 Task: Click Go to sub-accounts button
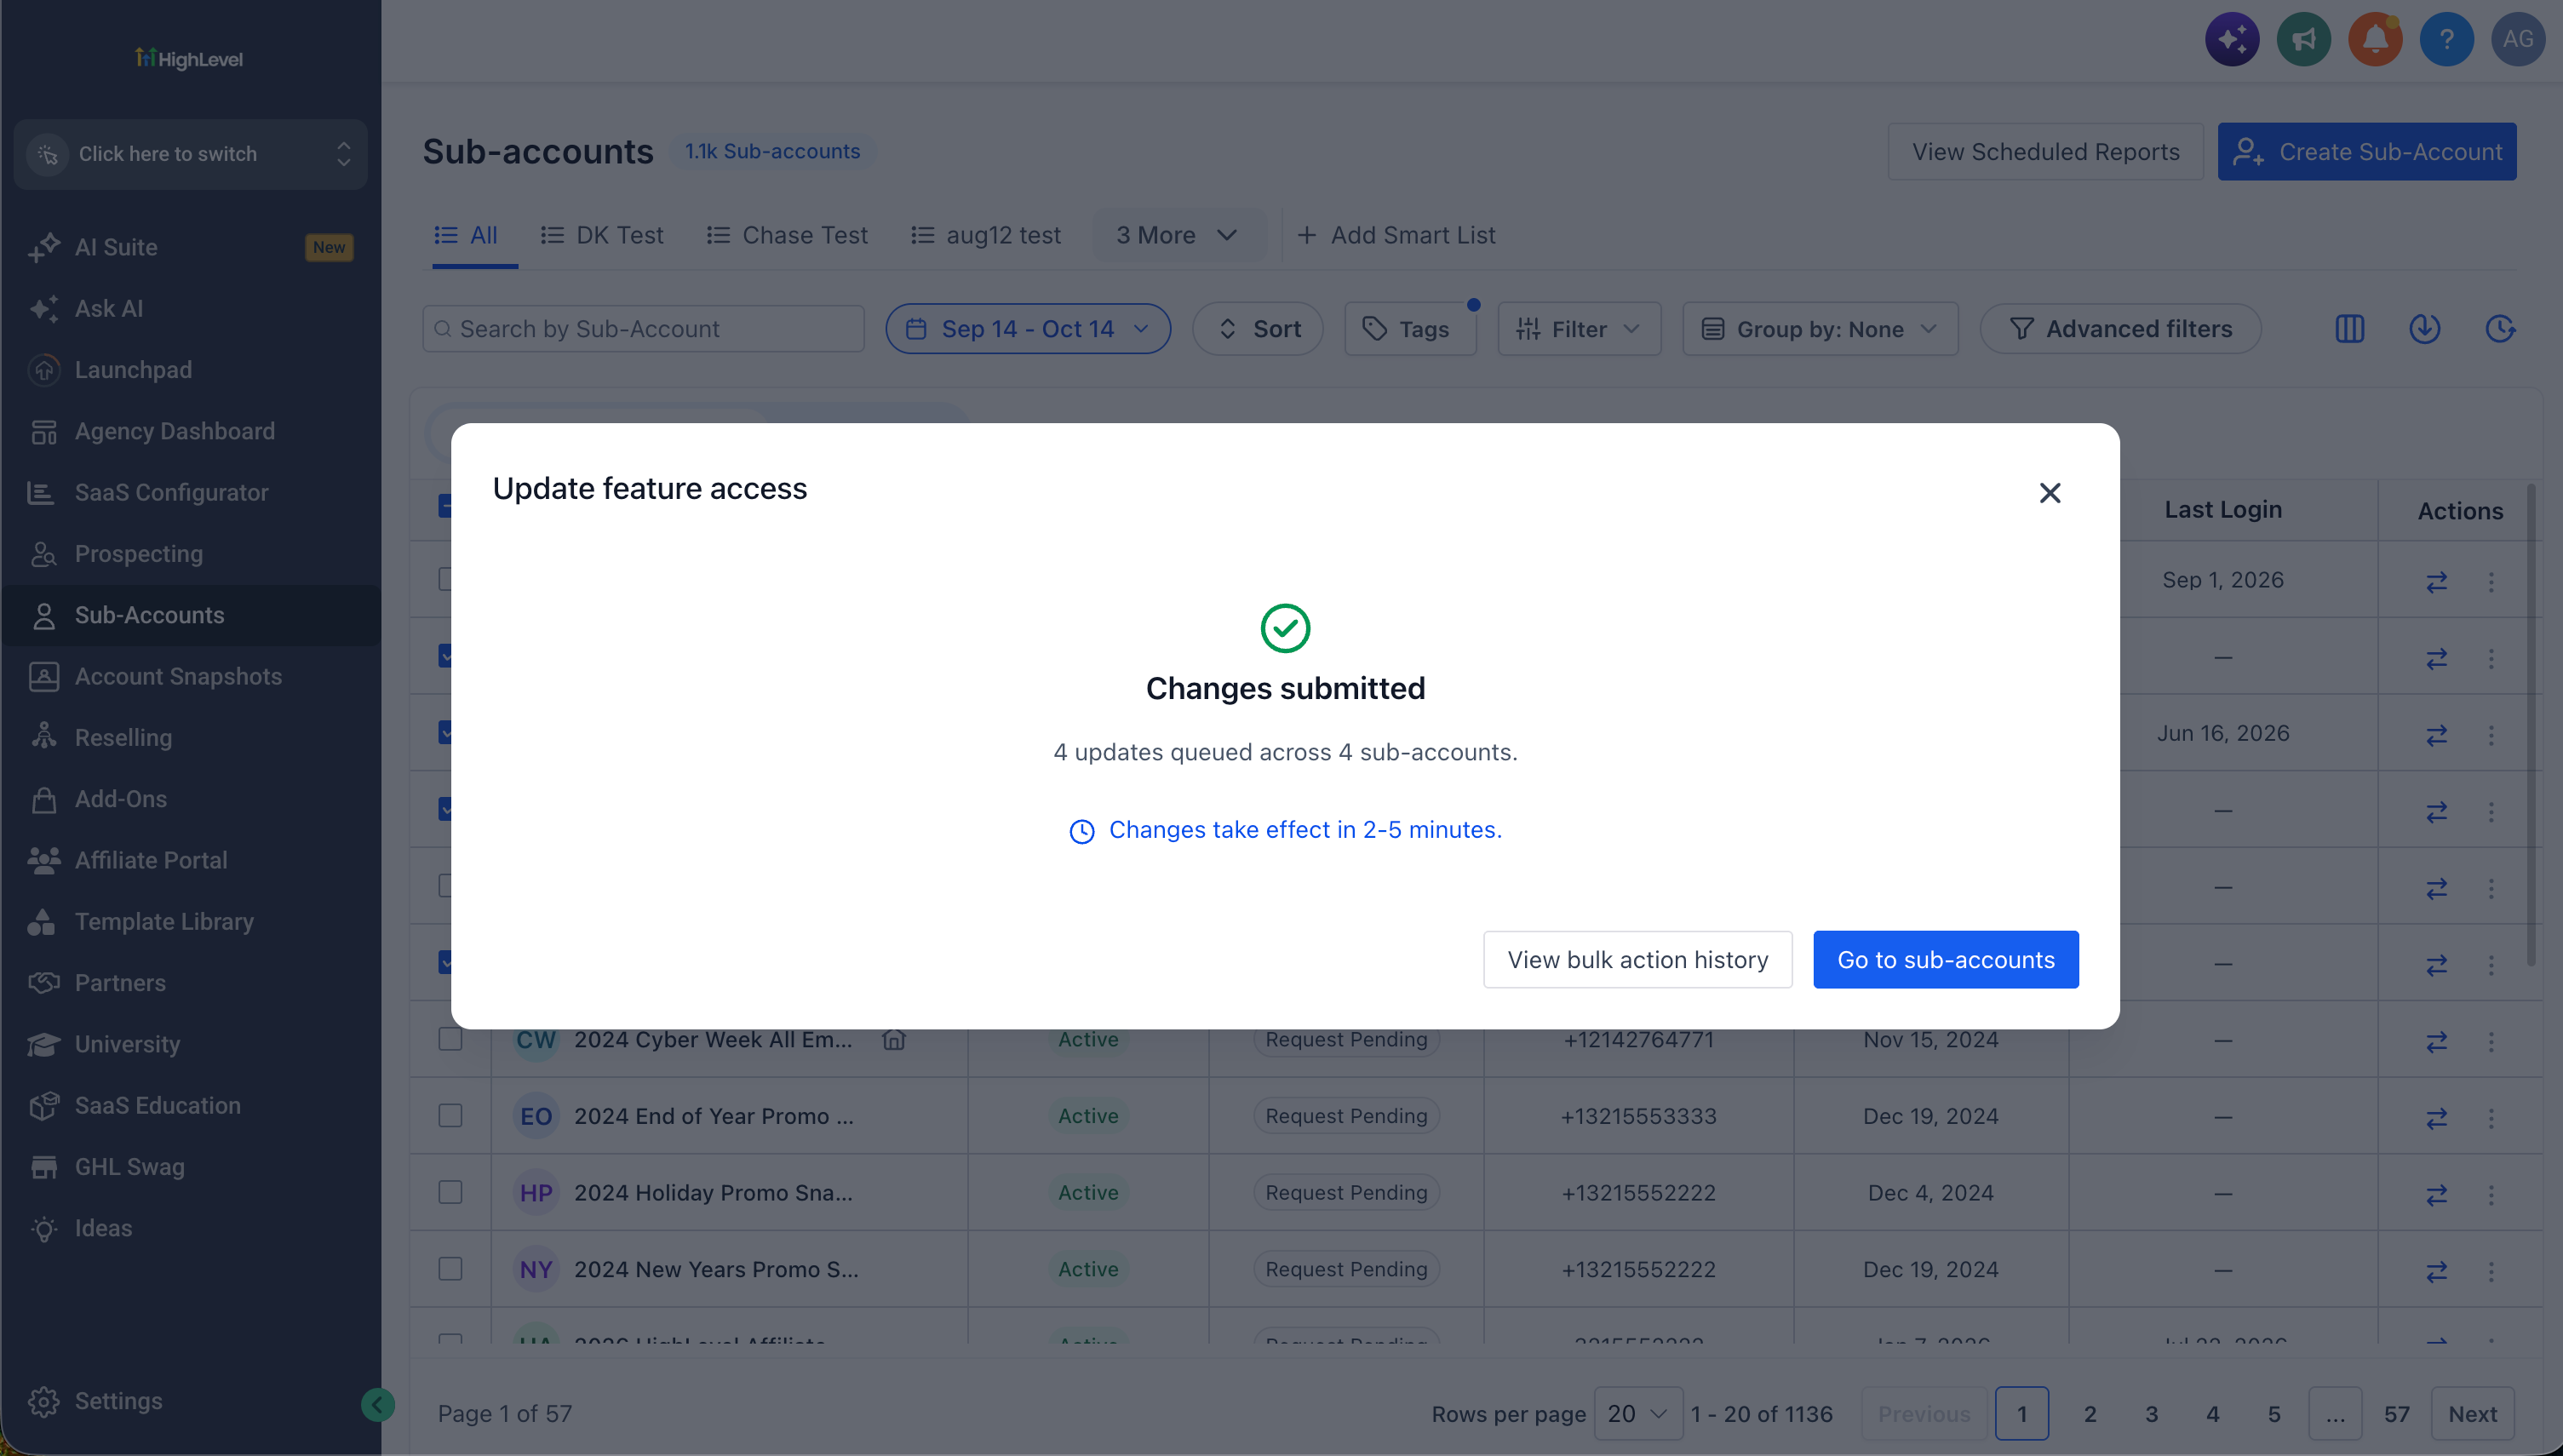[x=1945, y=960]
